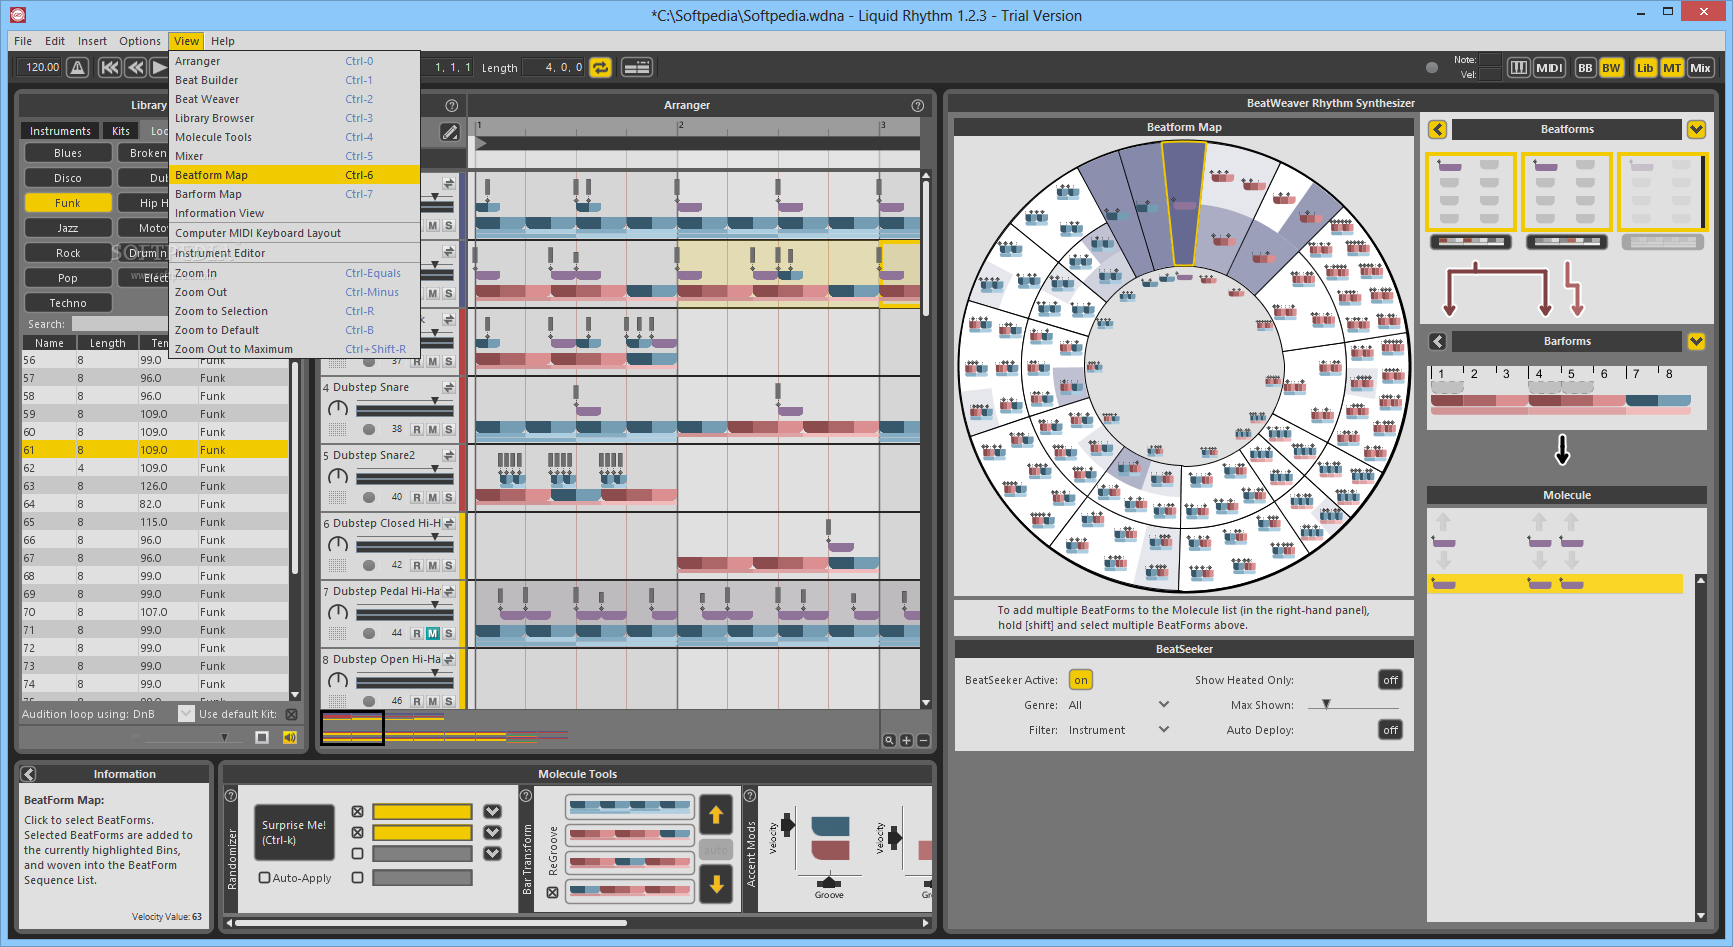Click Bar Transform up arrow button
1733x947 pixels.
716,815
